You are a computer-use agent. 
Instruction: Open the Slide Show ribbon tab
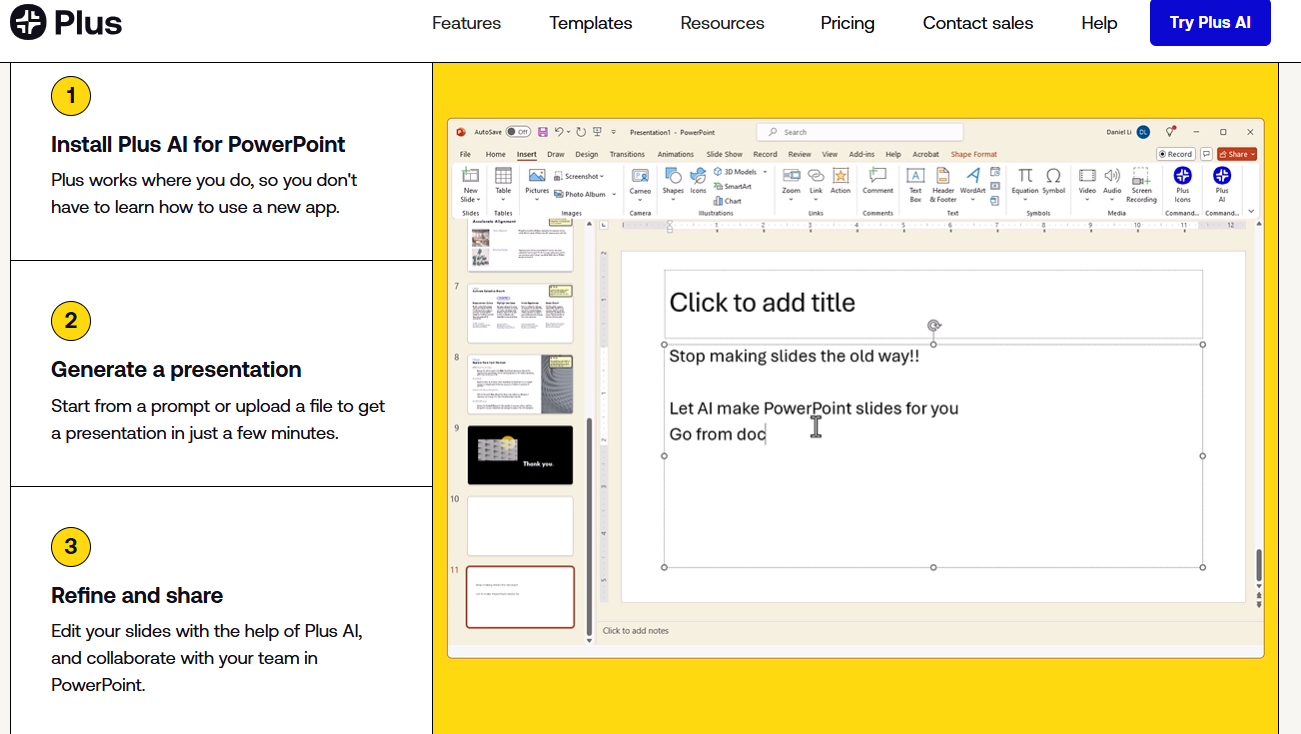(x=724, y=154)
